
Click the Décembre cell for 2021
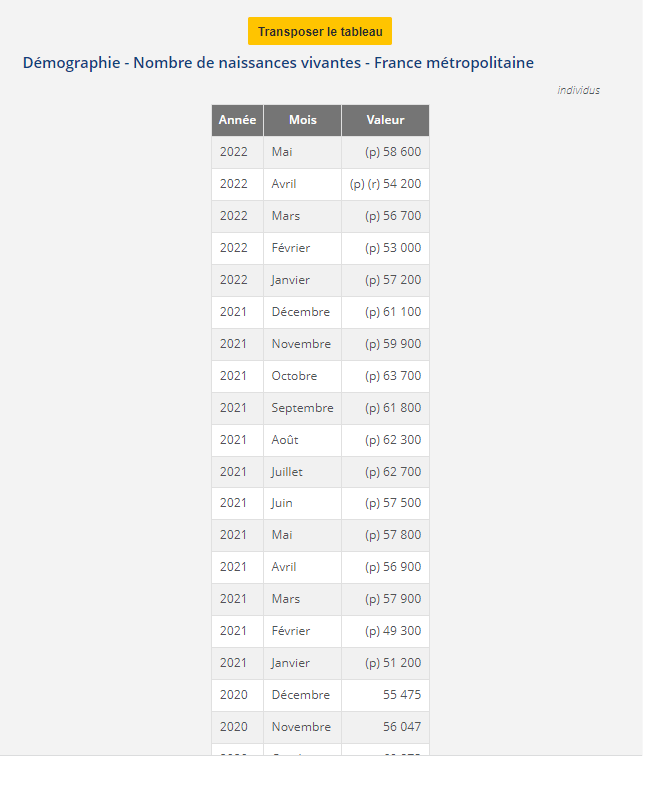pyautogui.click(x=300, y=312)
